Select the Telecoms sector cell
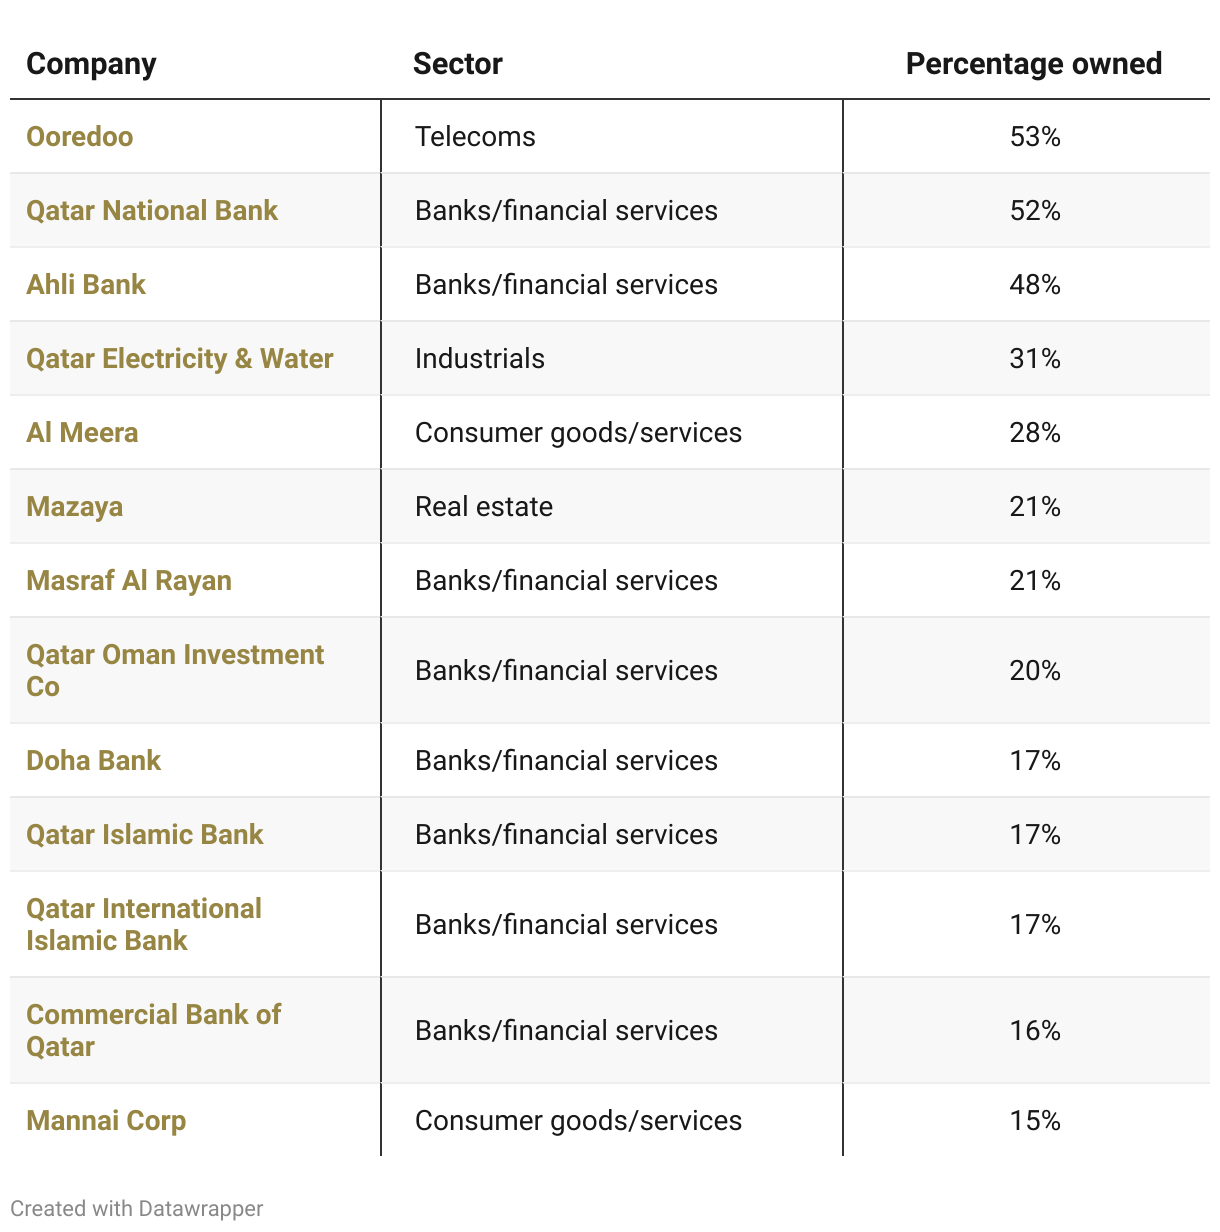Screen dimensions: 1220x1232 tap(475, 137)
